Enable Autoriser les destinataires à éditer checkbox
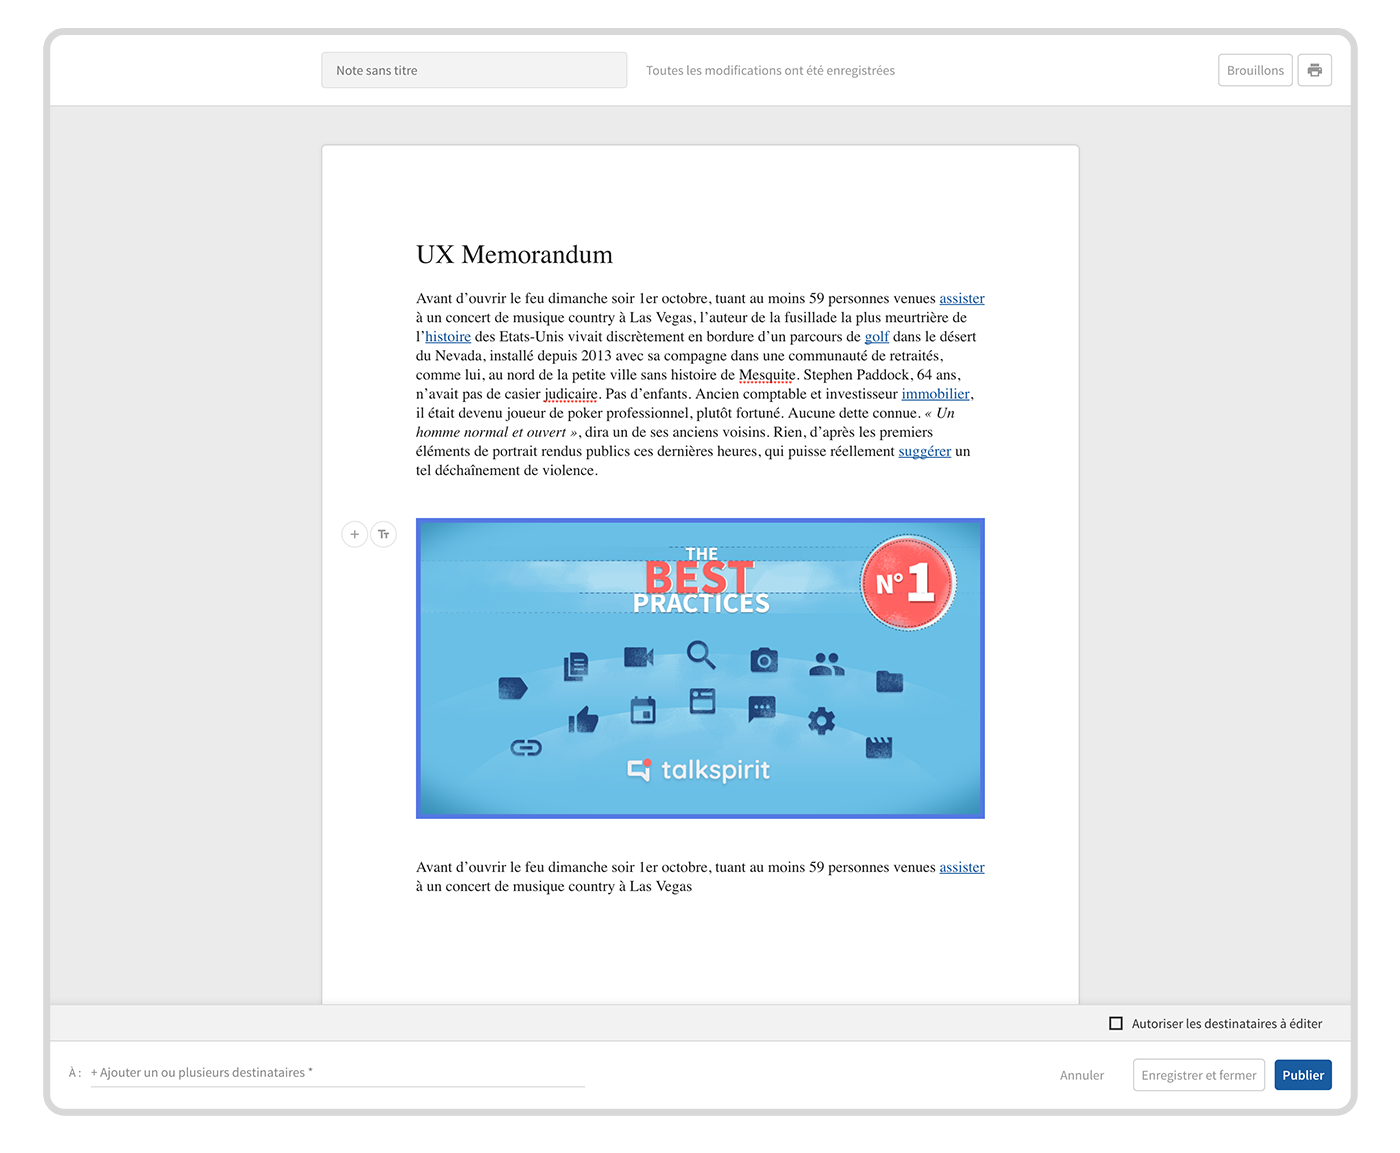This screenshot has width=1400, height=1153. click(x=1116, y=1023)
